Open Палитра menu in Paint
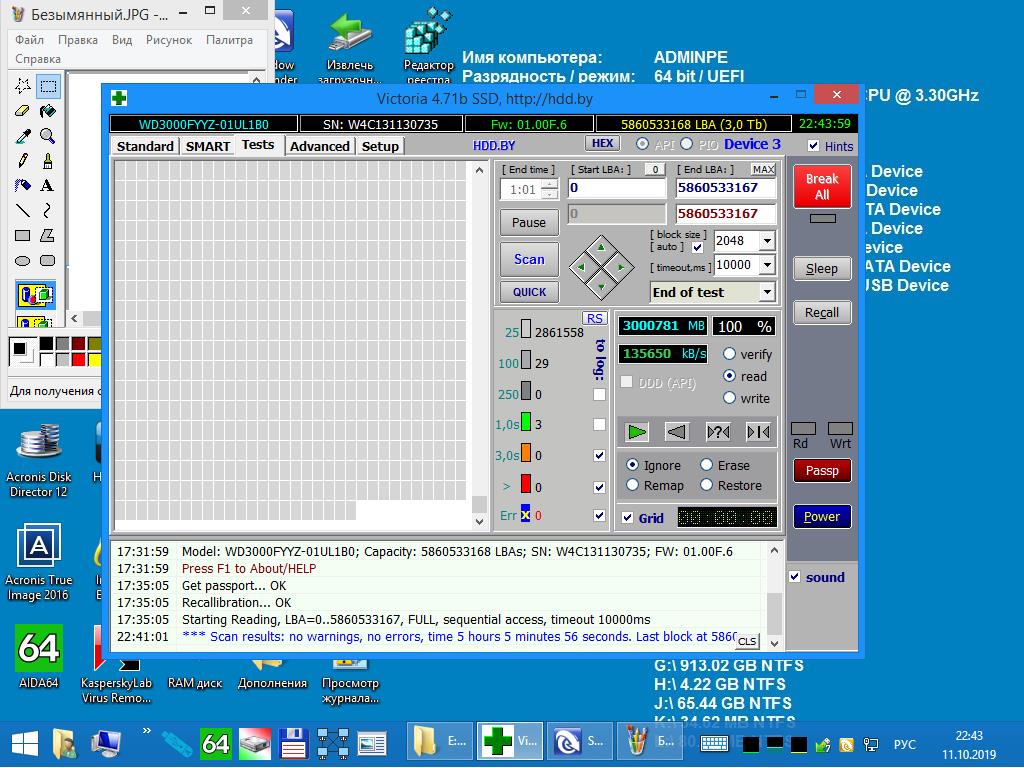This screenshot has height=768, width=1024. pyautogui.click(x=229, y=40)
